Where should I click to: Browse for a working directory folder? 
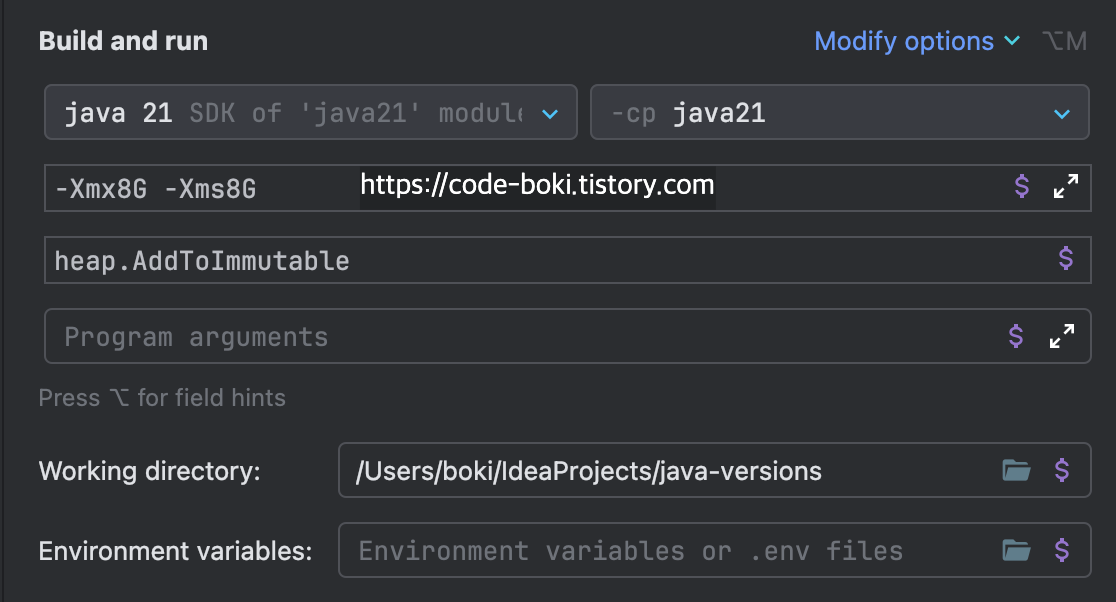[x=1016, y=470]
